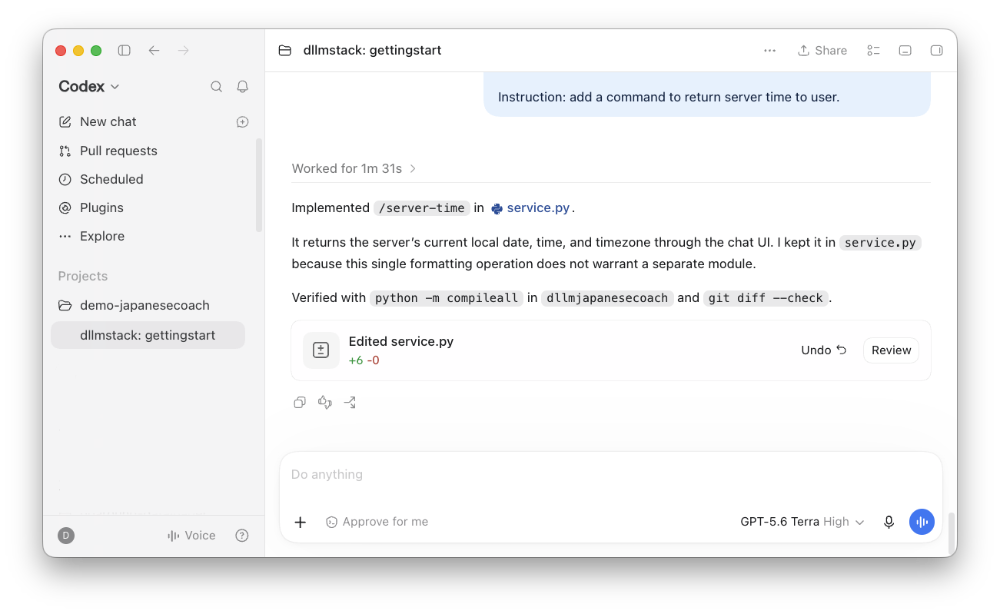1000x614 pixels.
Task: Open the GPT-5.6 Terra High model dropdown
Action: point(802,522)
